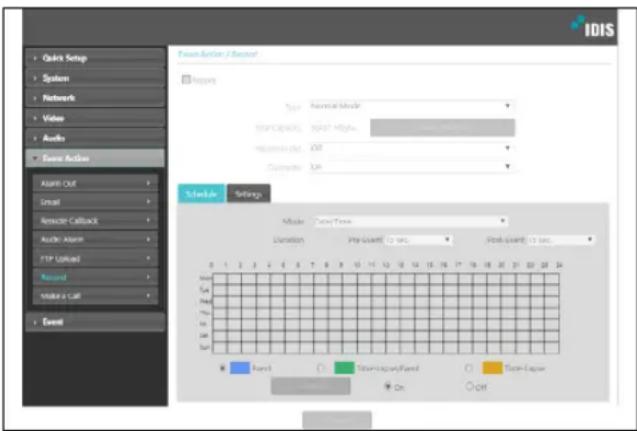Click the Event Action / Record page heading
Image resolution: width=637 pixels, height=431 pixels.
tap(217, 54)
